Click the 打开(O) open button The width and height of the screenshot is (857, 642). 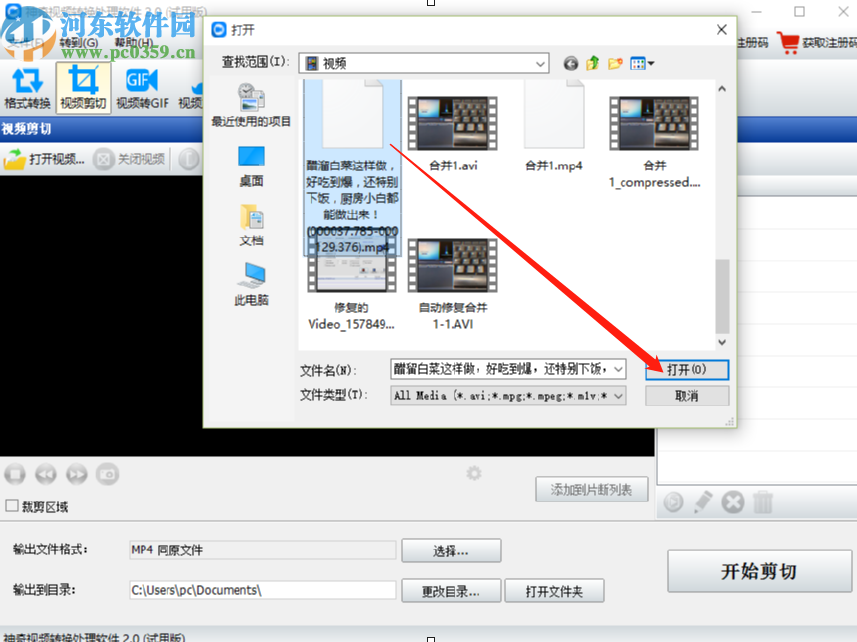click(686, 370)
